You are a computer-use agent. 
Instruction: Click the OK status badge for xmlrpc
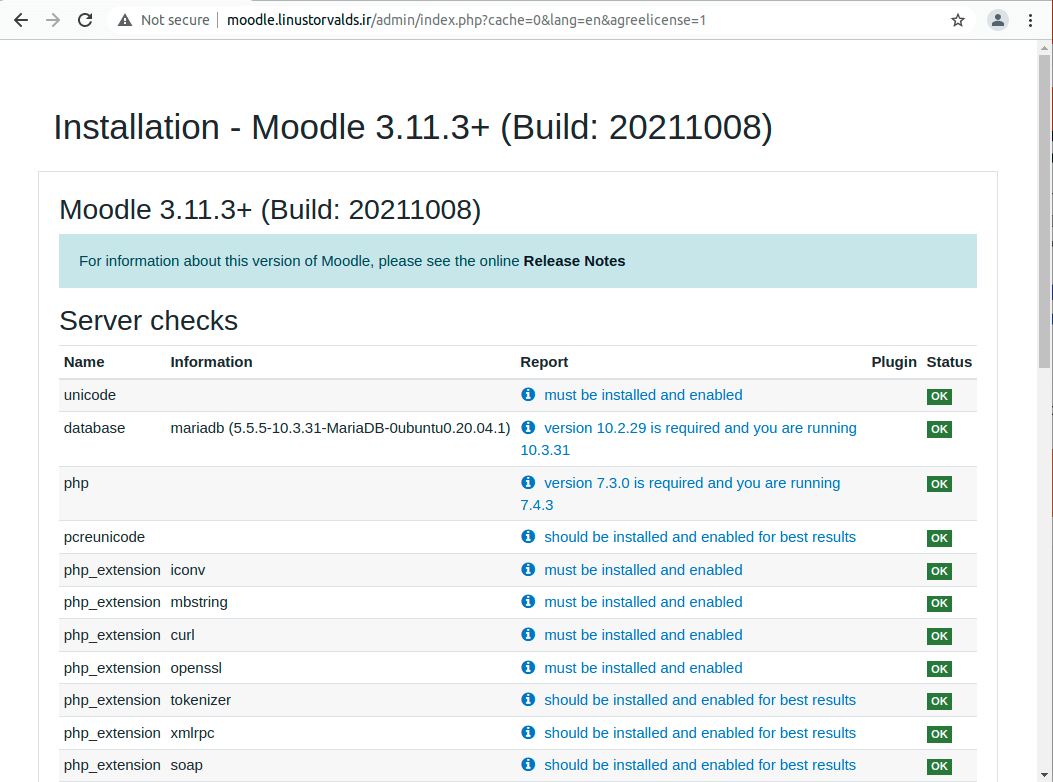click(939, 734)
